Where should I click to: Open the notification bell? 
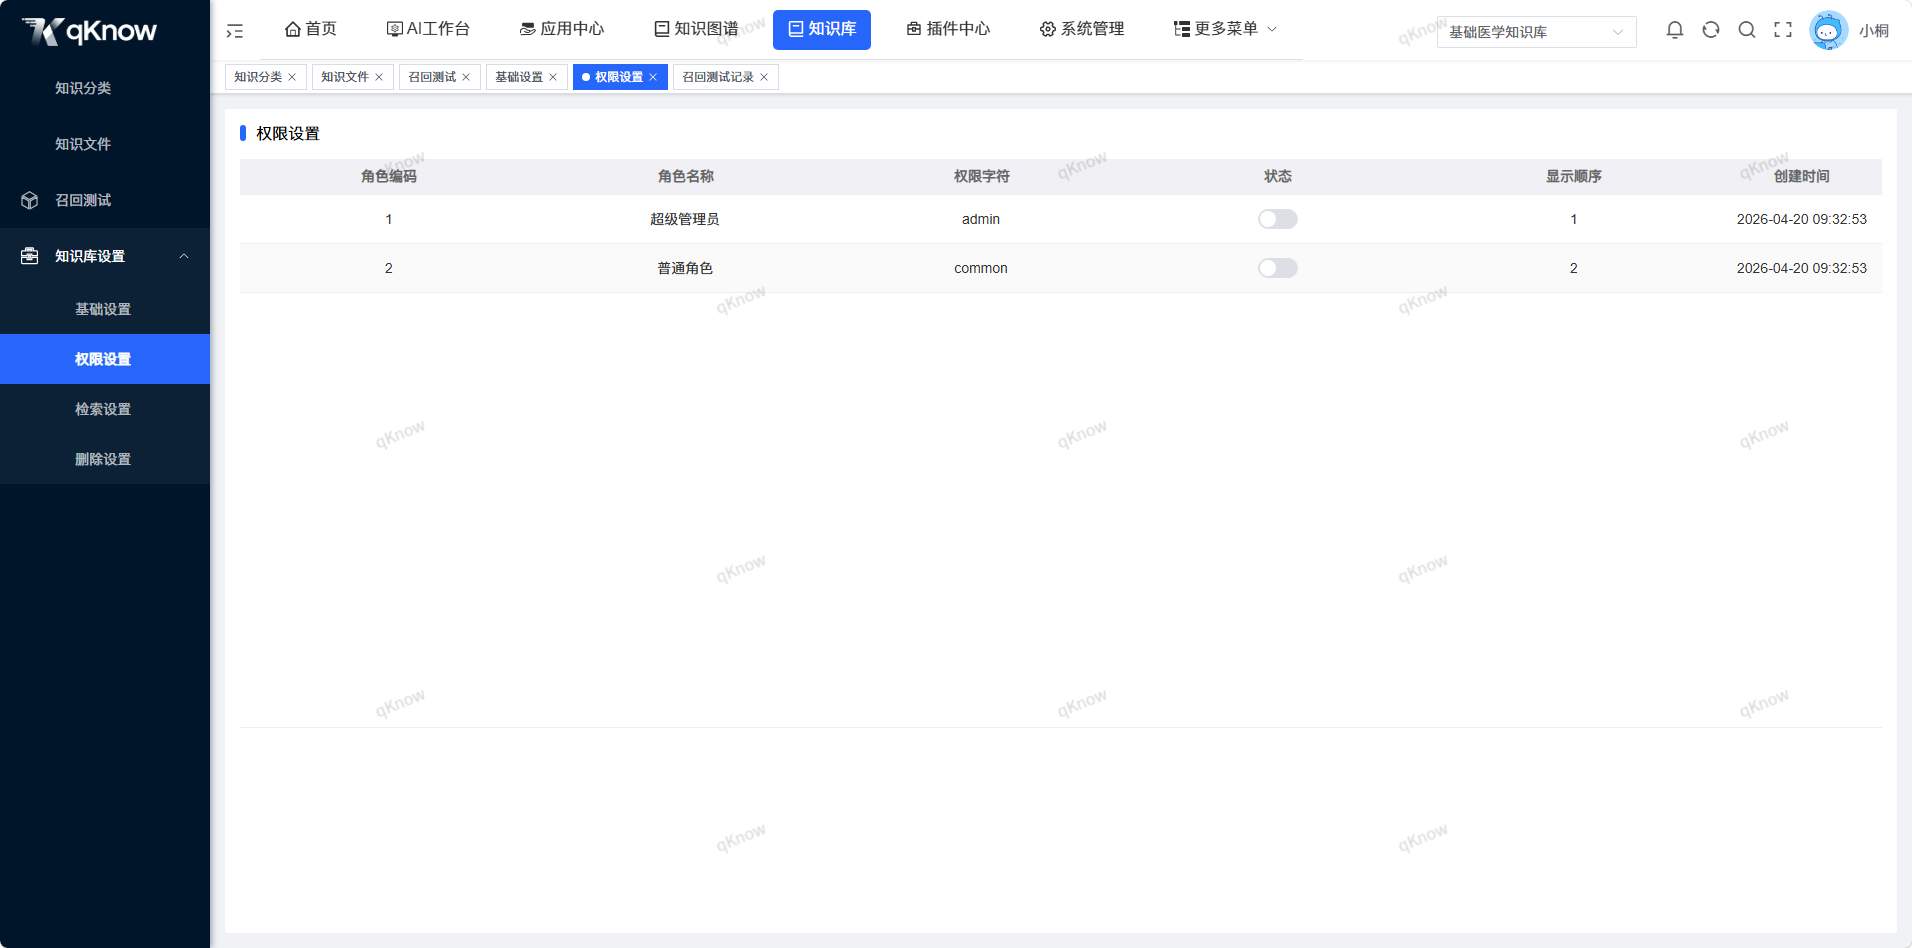point(1675,30)
